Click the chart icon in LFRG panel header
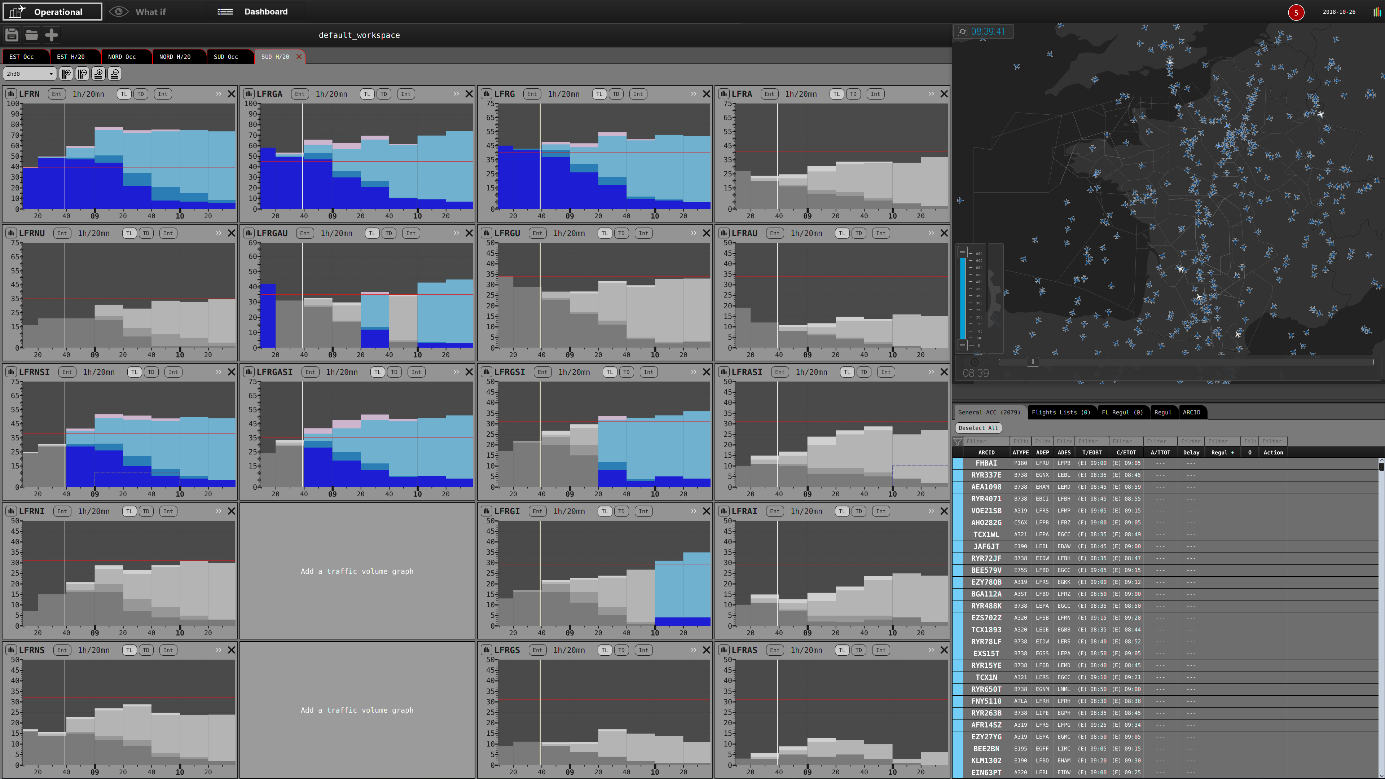 pos(486,94)
